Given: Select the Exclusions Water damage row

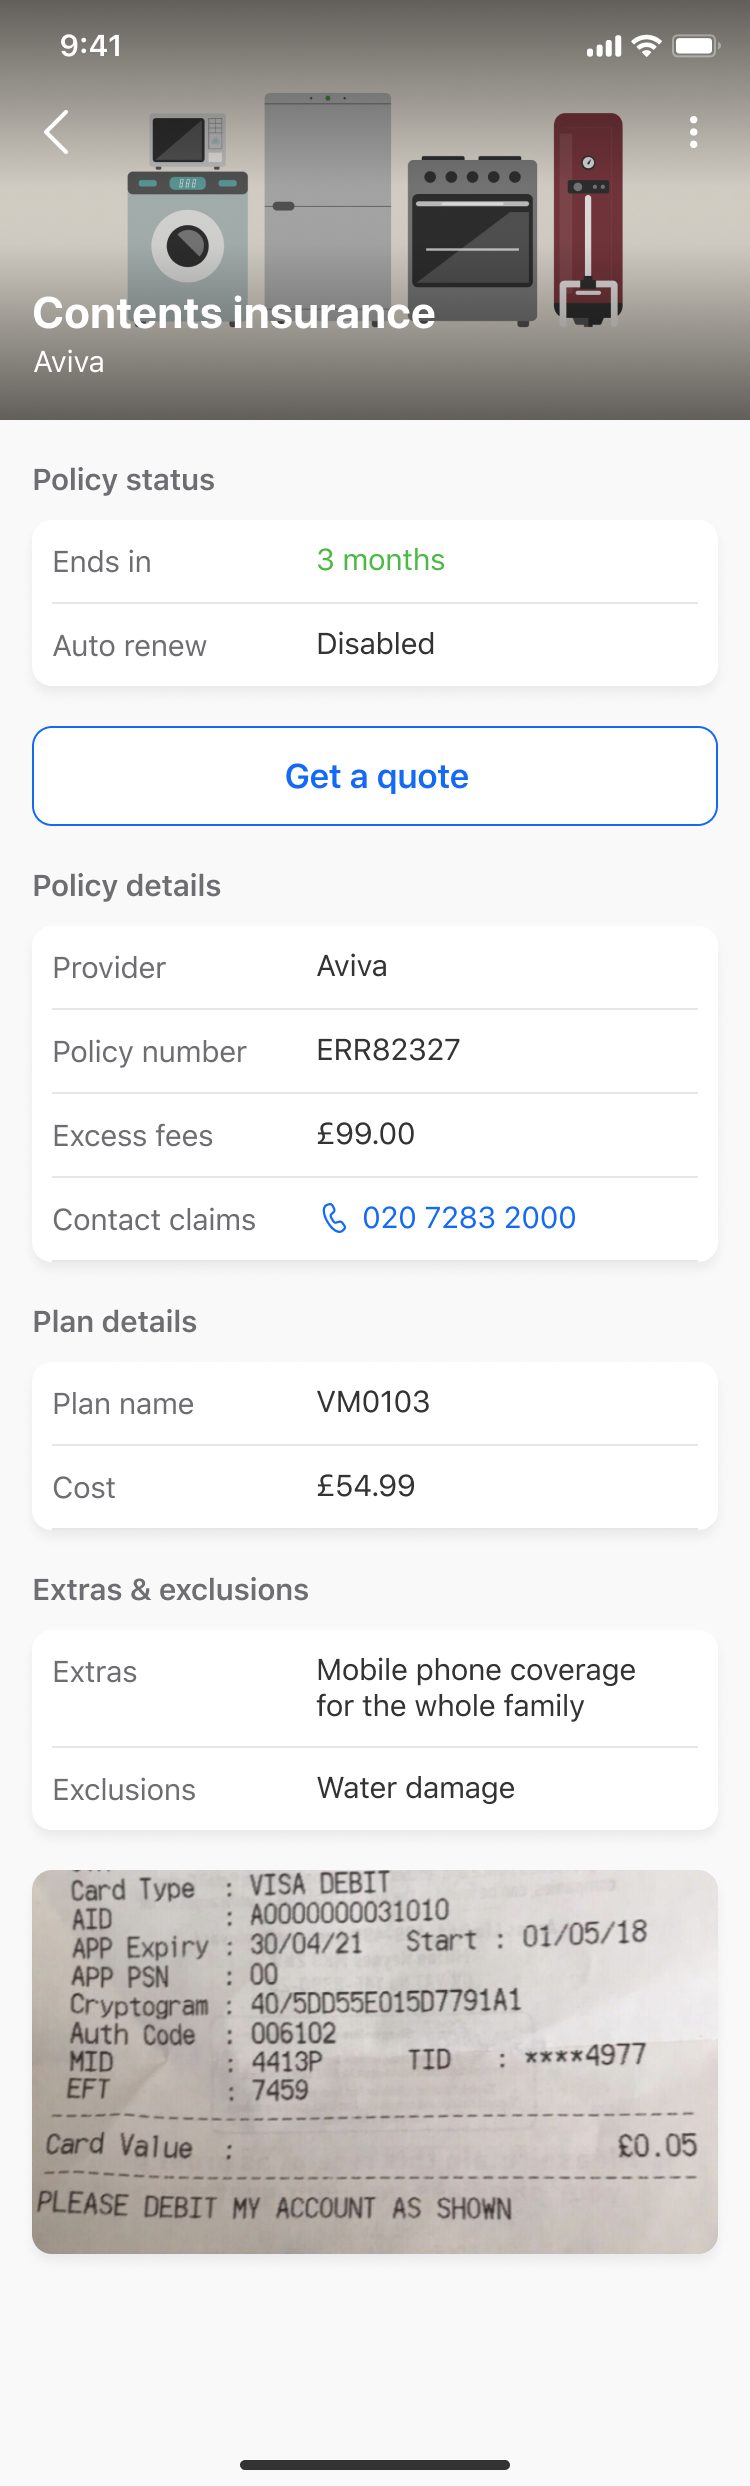Looking at the screenshot, I should point(375,1789).
